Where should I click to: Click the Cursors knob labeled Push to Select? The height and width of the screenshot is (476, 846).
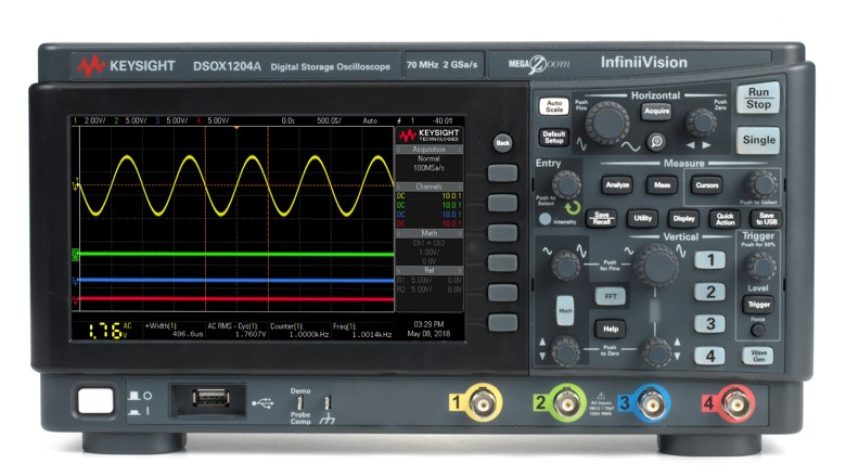pos(761,185)
